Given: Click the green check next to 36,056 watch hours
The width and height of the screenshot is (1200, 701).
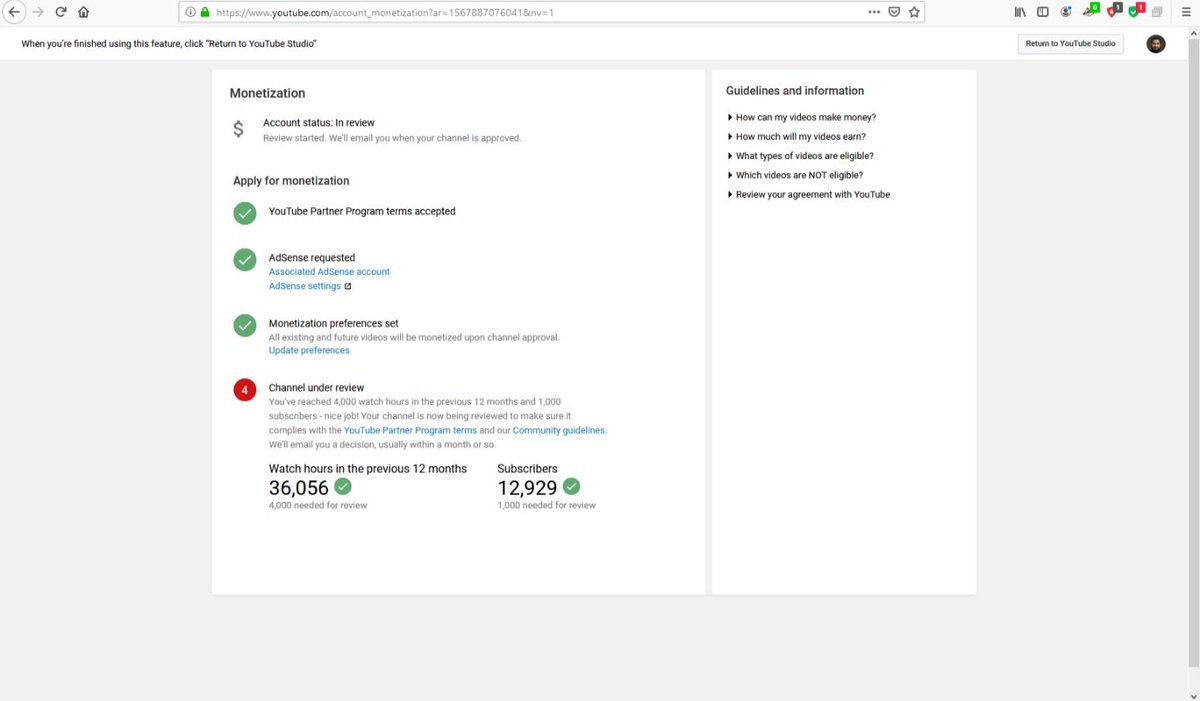Looking at the screenshot, I should pyautogui.click(x=343, y=486).
